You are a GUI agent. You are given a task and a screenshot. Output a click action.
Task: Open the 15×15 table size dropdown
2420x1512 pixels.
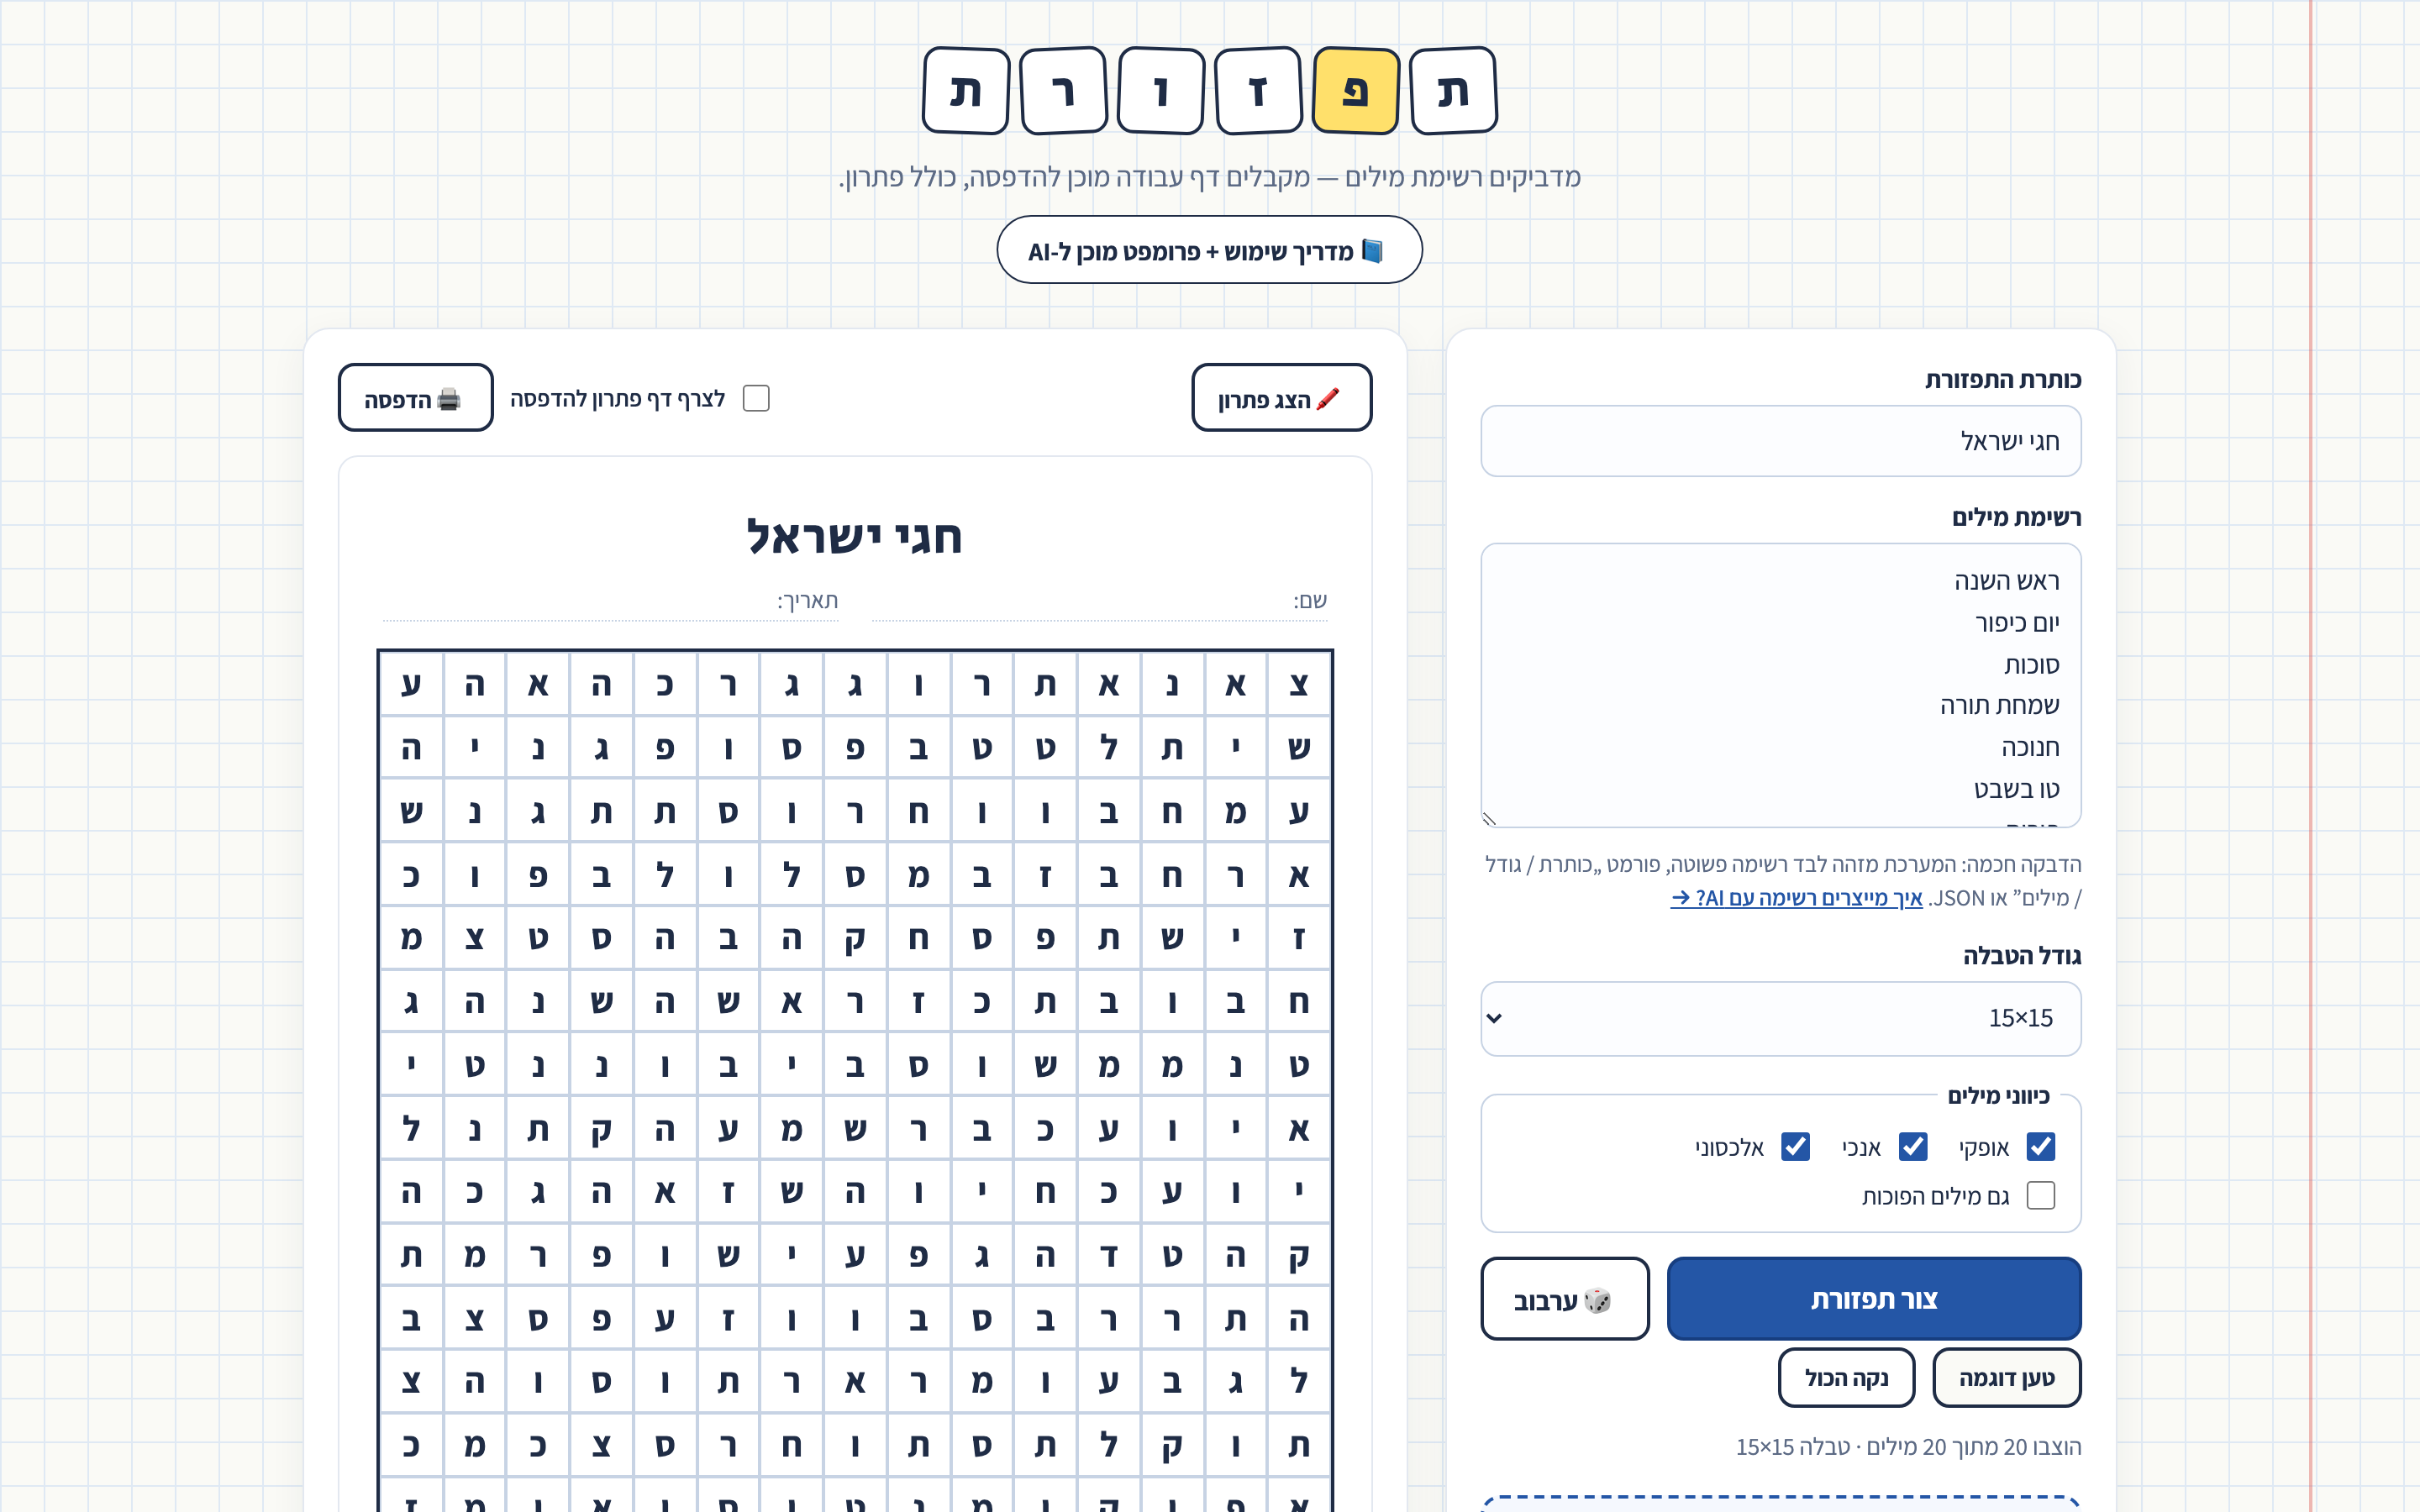pyautogui.click(x=1780, y=1018)
